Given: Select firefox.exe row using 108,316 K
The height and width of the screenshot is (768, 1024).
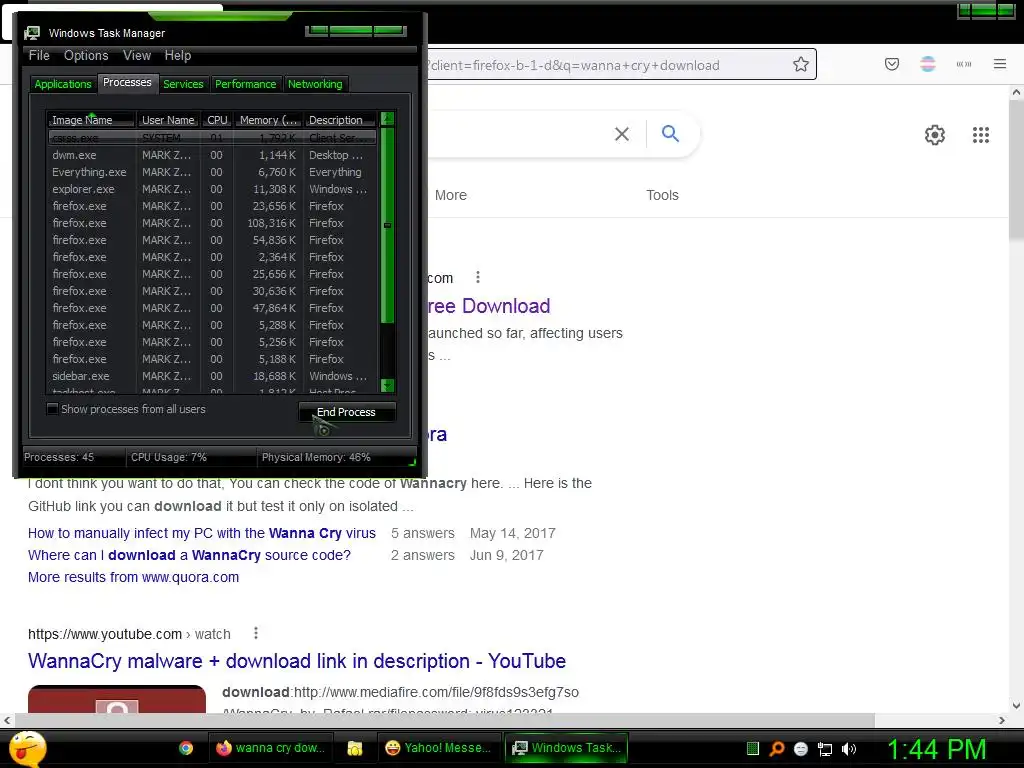Looking at the screenshot, I should (211, 223).
